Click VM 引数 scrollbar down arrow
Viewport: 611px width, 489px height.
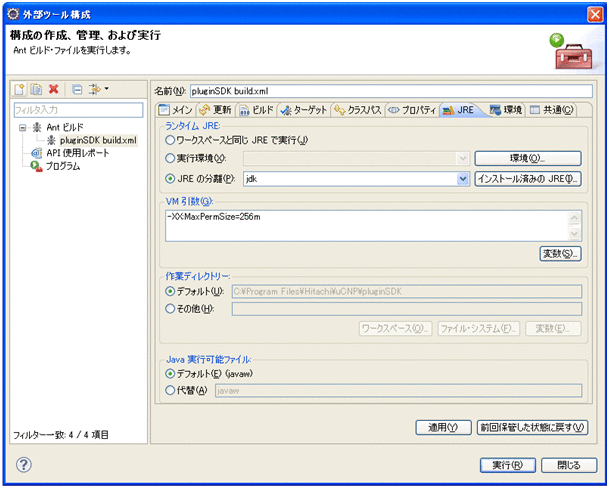[x=574, y=233]
